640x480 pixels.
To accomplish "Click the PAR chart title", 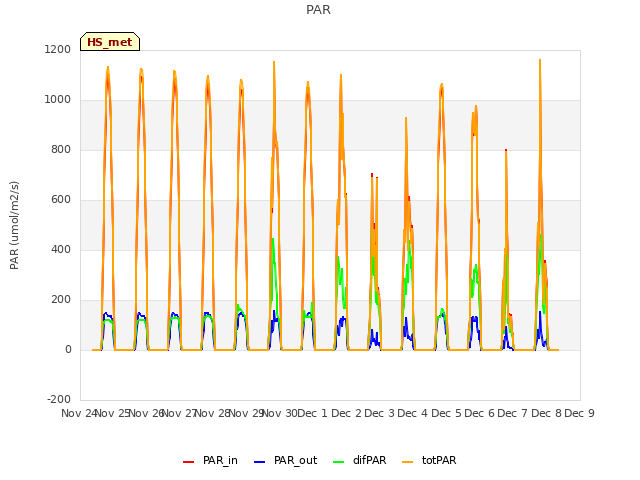I will tap(318, 10).
